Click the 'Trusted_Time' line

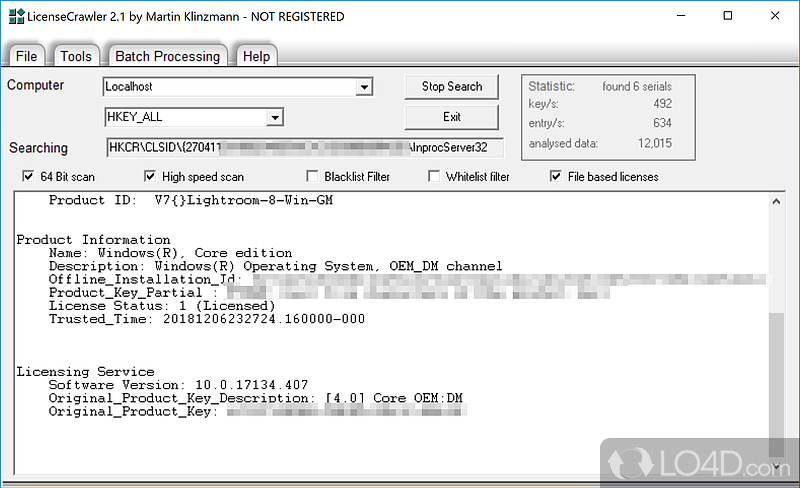pos(207,319)
